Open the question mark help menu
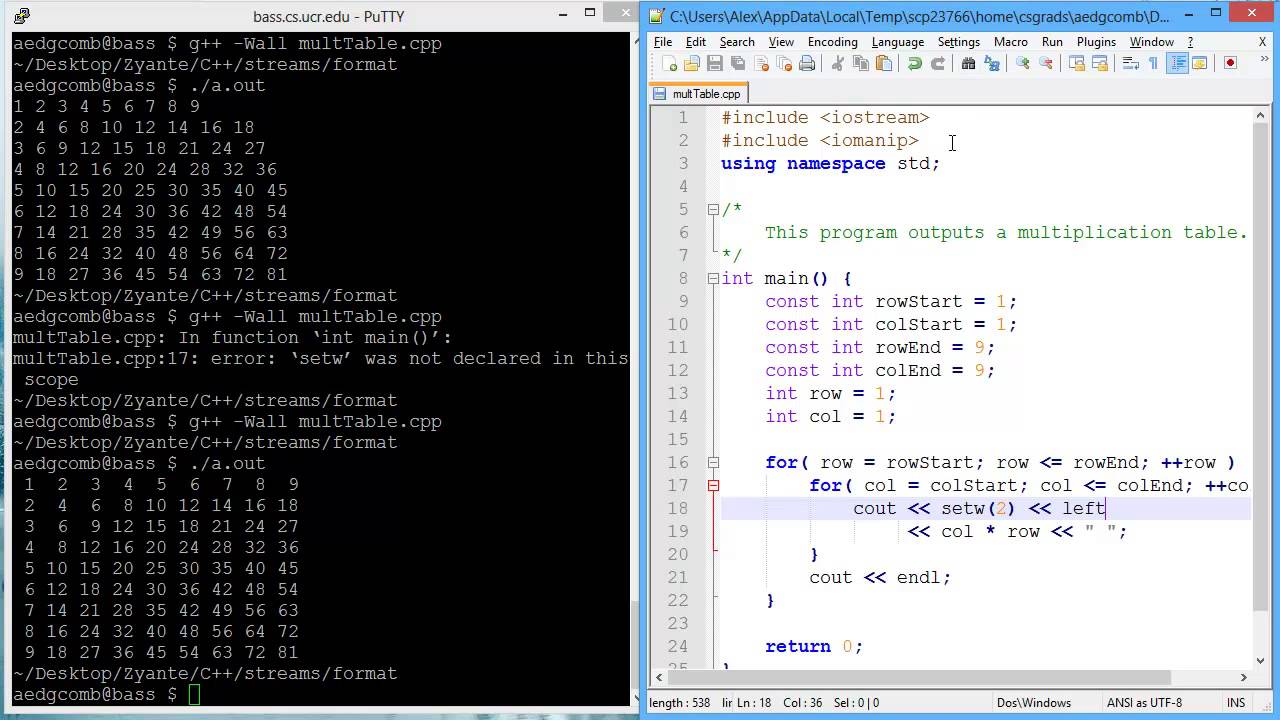This screenshot has width=1280, height=720. pyautogui.click(x=1190, y=42)
